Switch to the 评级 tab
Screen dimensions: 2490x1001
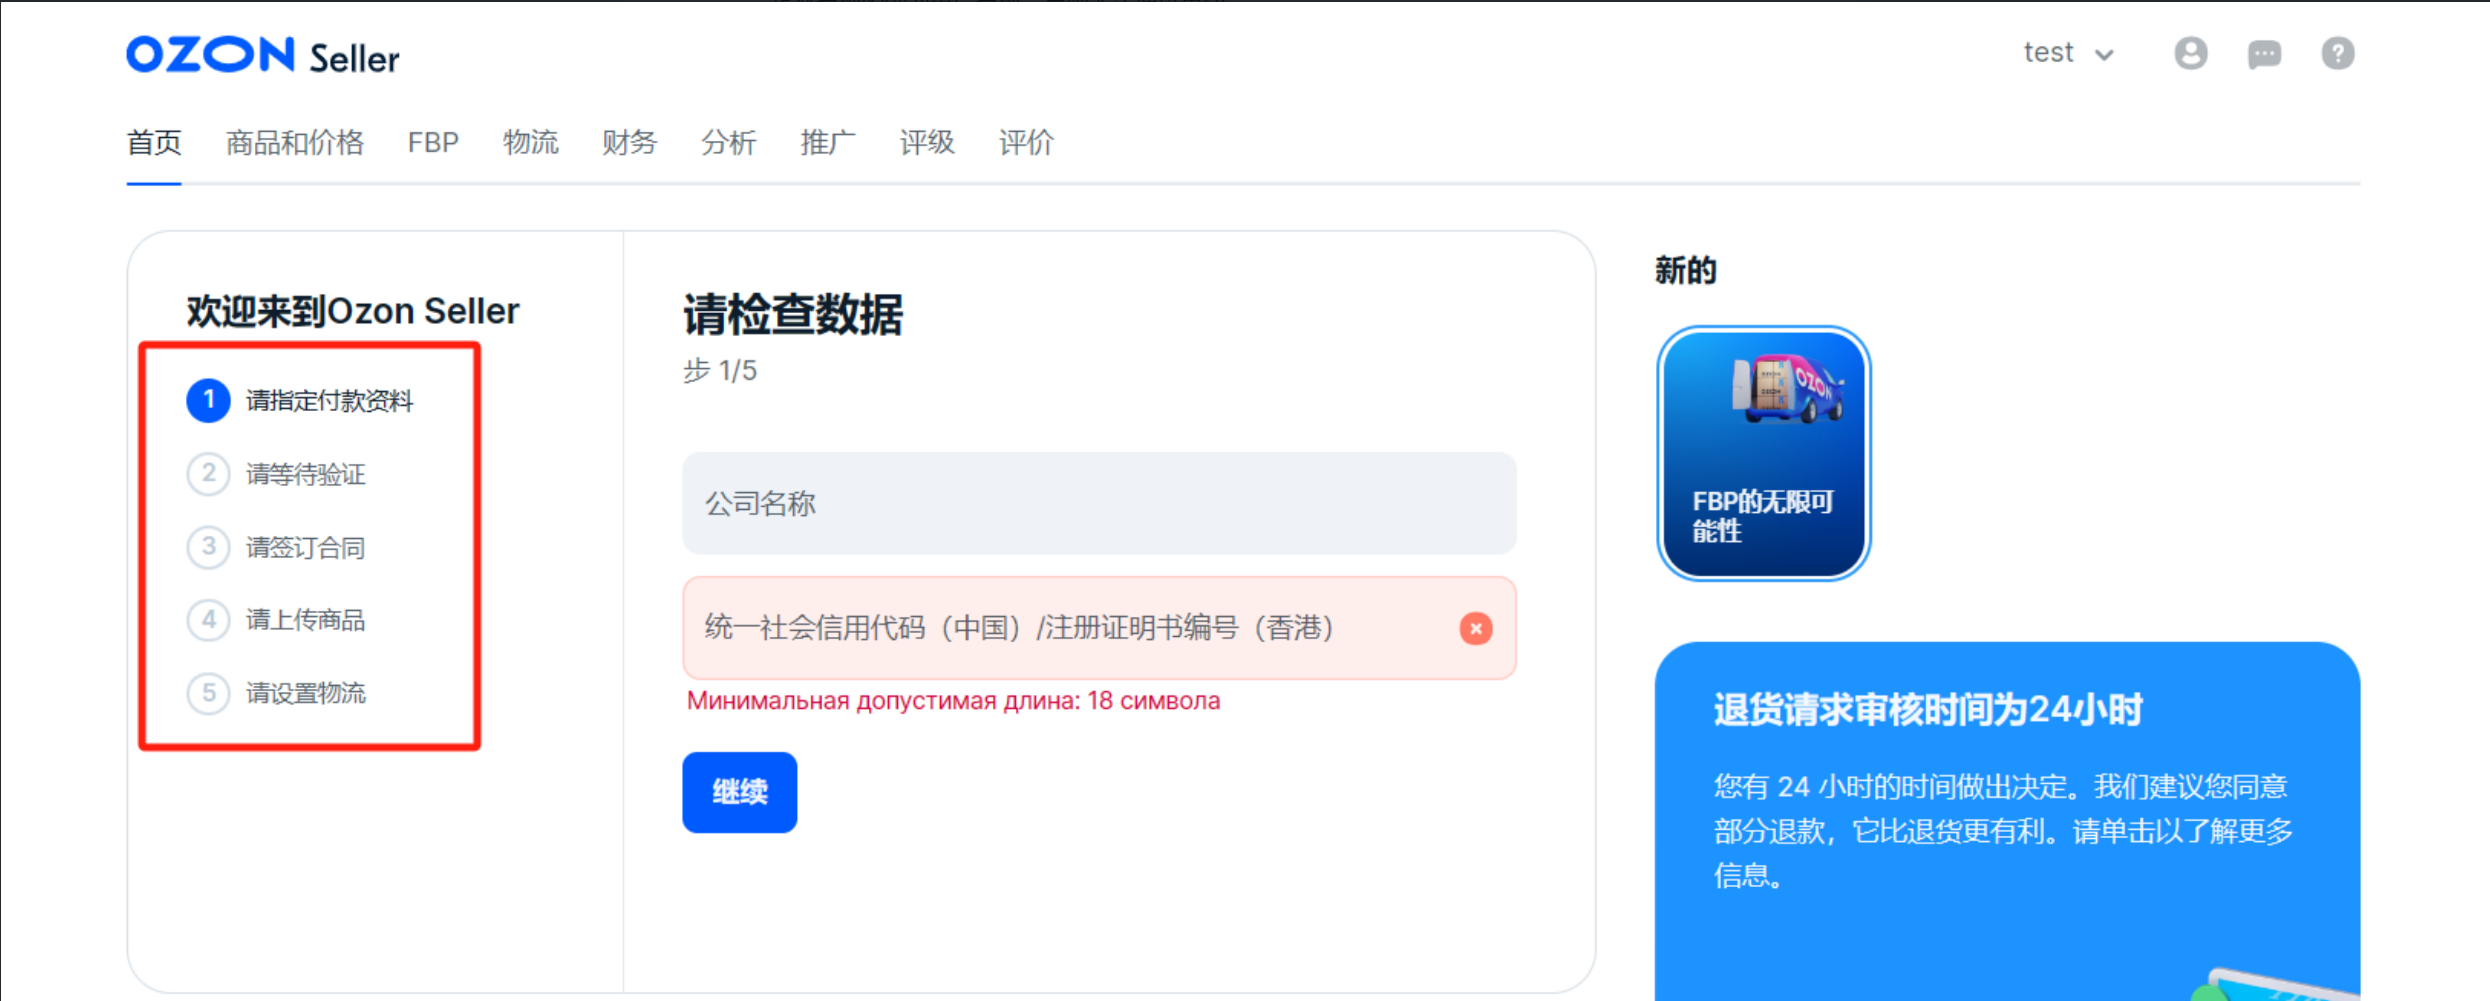click(x=926, y=143)
